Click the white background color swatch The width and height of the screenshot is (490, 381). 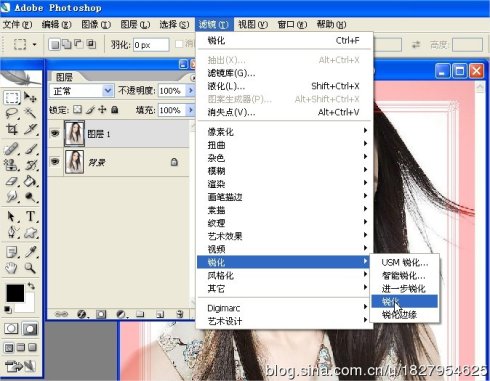tap(28, 307)
